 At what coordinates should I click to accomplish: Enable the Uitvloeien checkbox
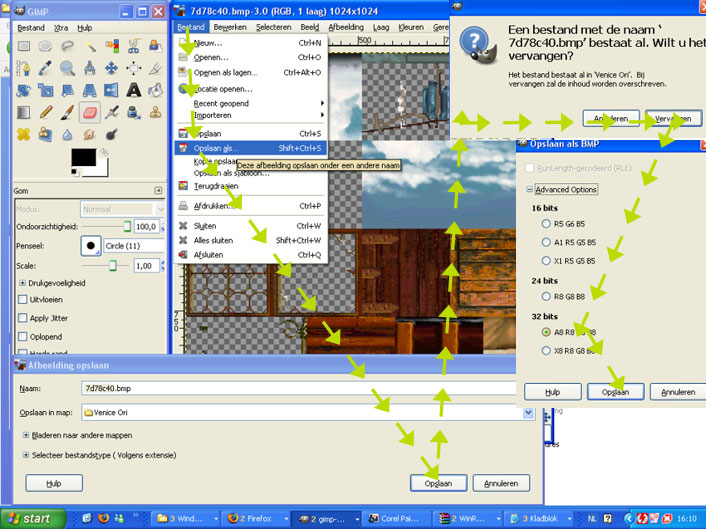point(22,299)
